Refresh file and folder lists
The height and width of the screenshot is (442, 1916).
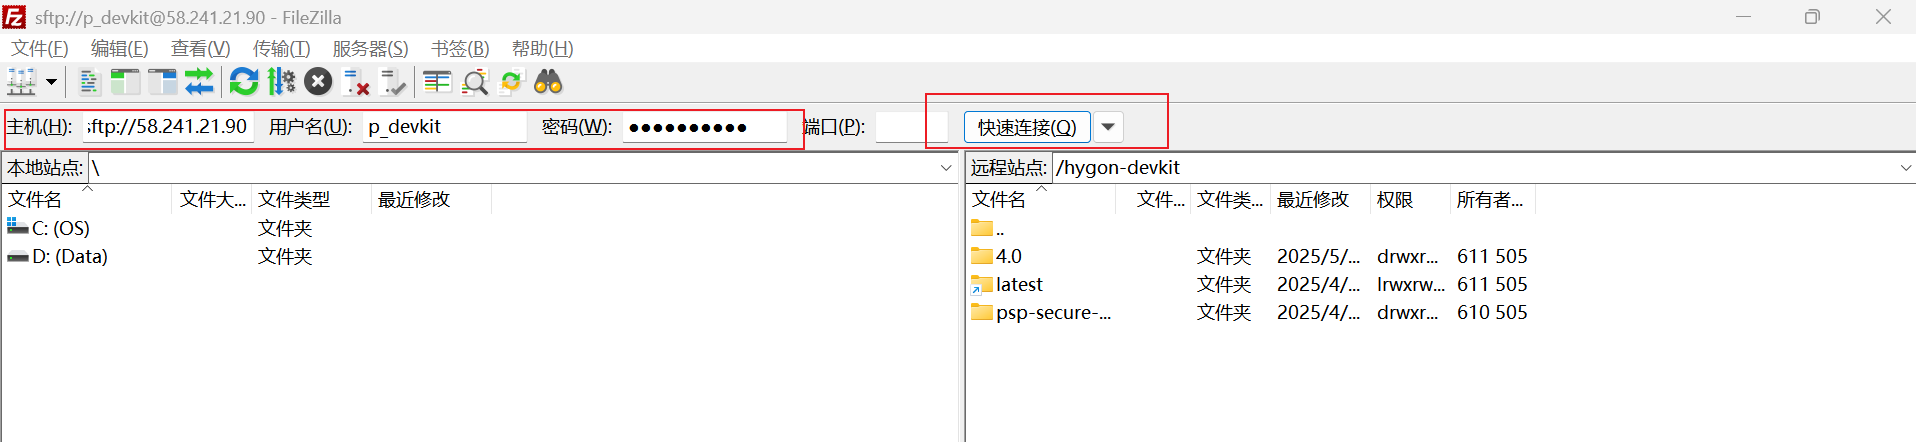click(x=244, y=82)
